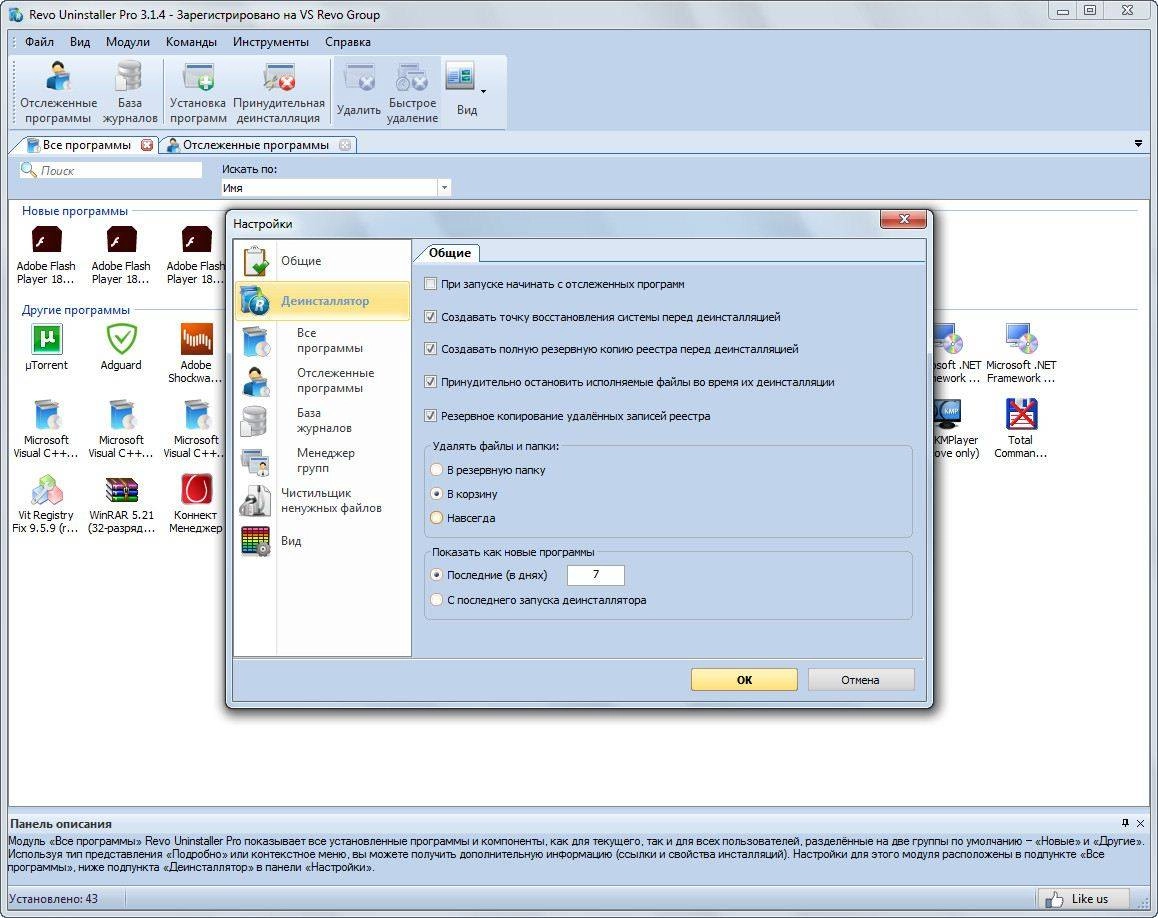1158x918 pixels.
Task: Pin the Панель описания panel
Action: (1126, 823)
